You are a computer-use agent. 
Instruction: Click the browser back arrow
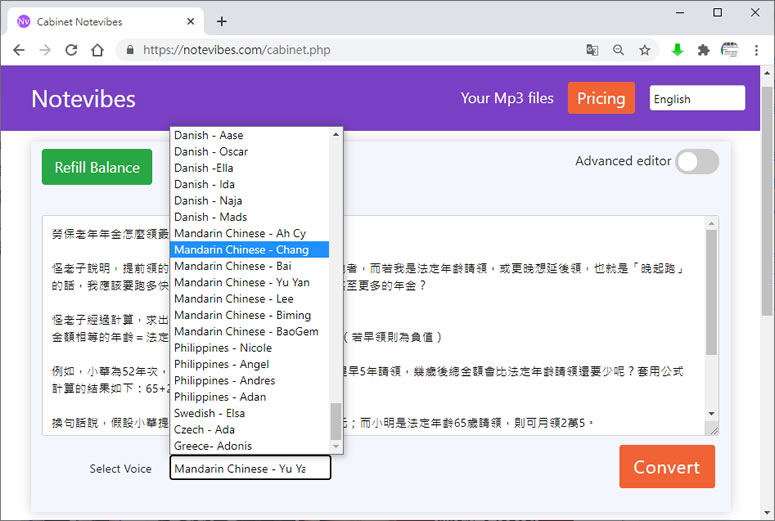pyautogui.click(x=18, y=50)
